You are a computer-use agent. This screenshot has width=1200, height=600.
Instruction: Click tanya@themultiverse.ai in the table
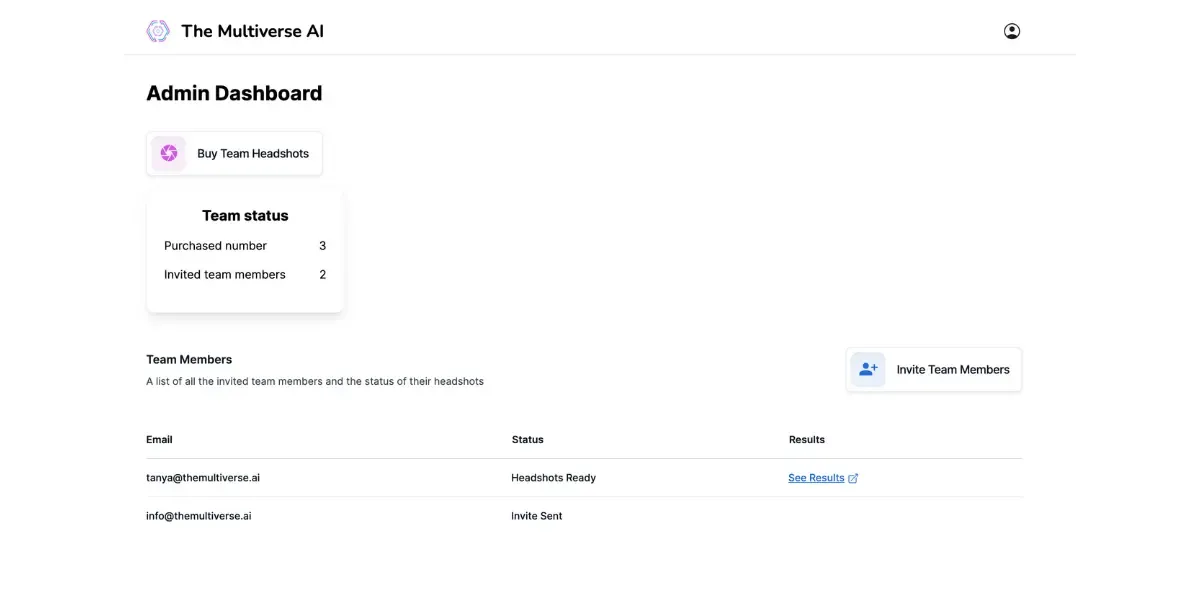pos(203,477)
